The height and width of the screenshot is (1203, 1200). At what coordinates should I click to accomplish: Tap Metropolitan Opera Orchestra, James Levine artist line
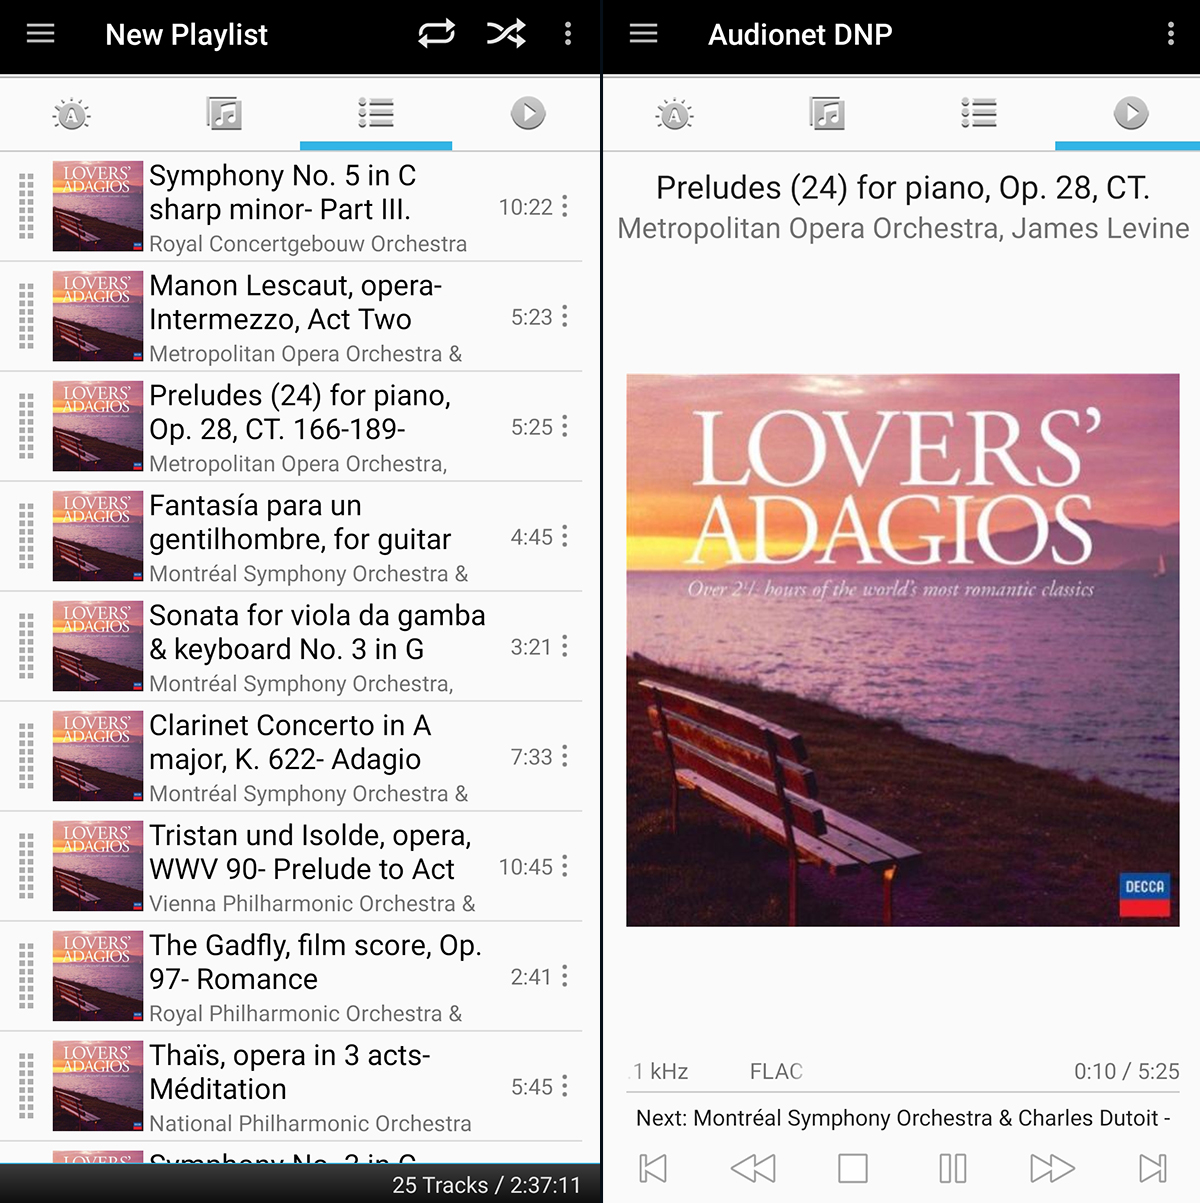(903, 229)
